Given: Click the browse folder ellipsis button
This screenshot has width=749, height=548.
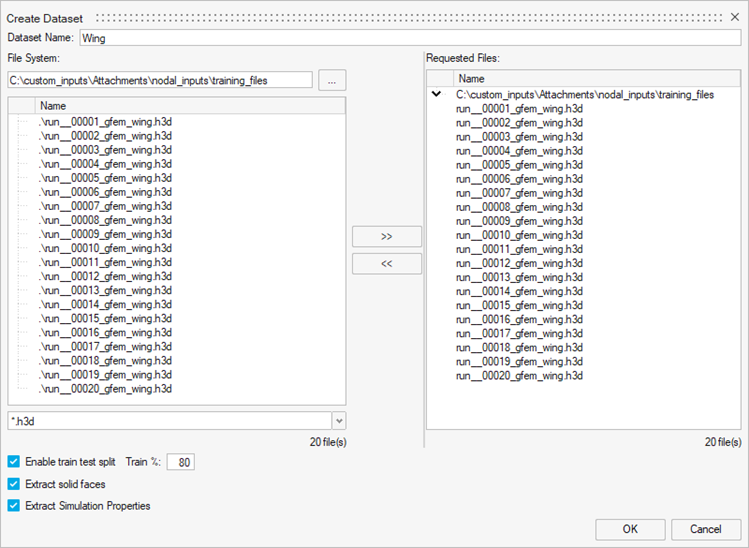Looking at the screenshot, I should click(332, 80).
